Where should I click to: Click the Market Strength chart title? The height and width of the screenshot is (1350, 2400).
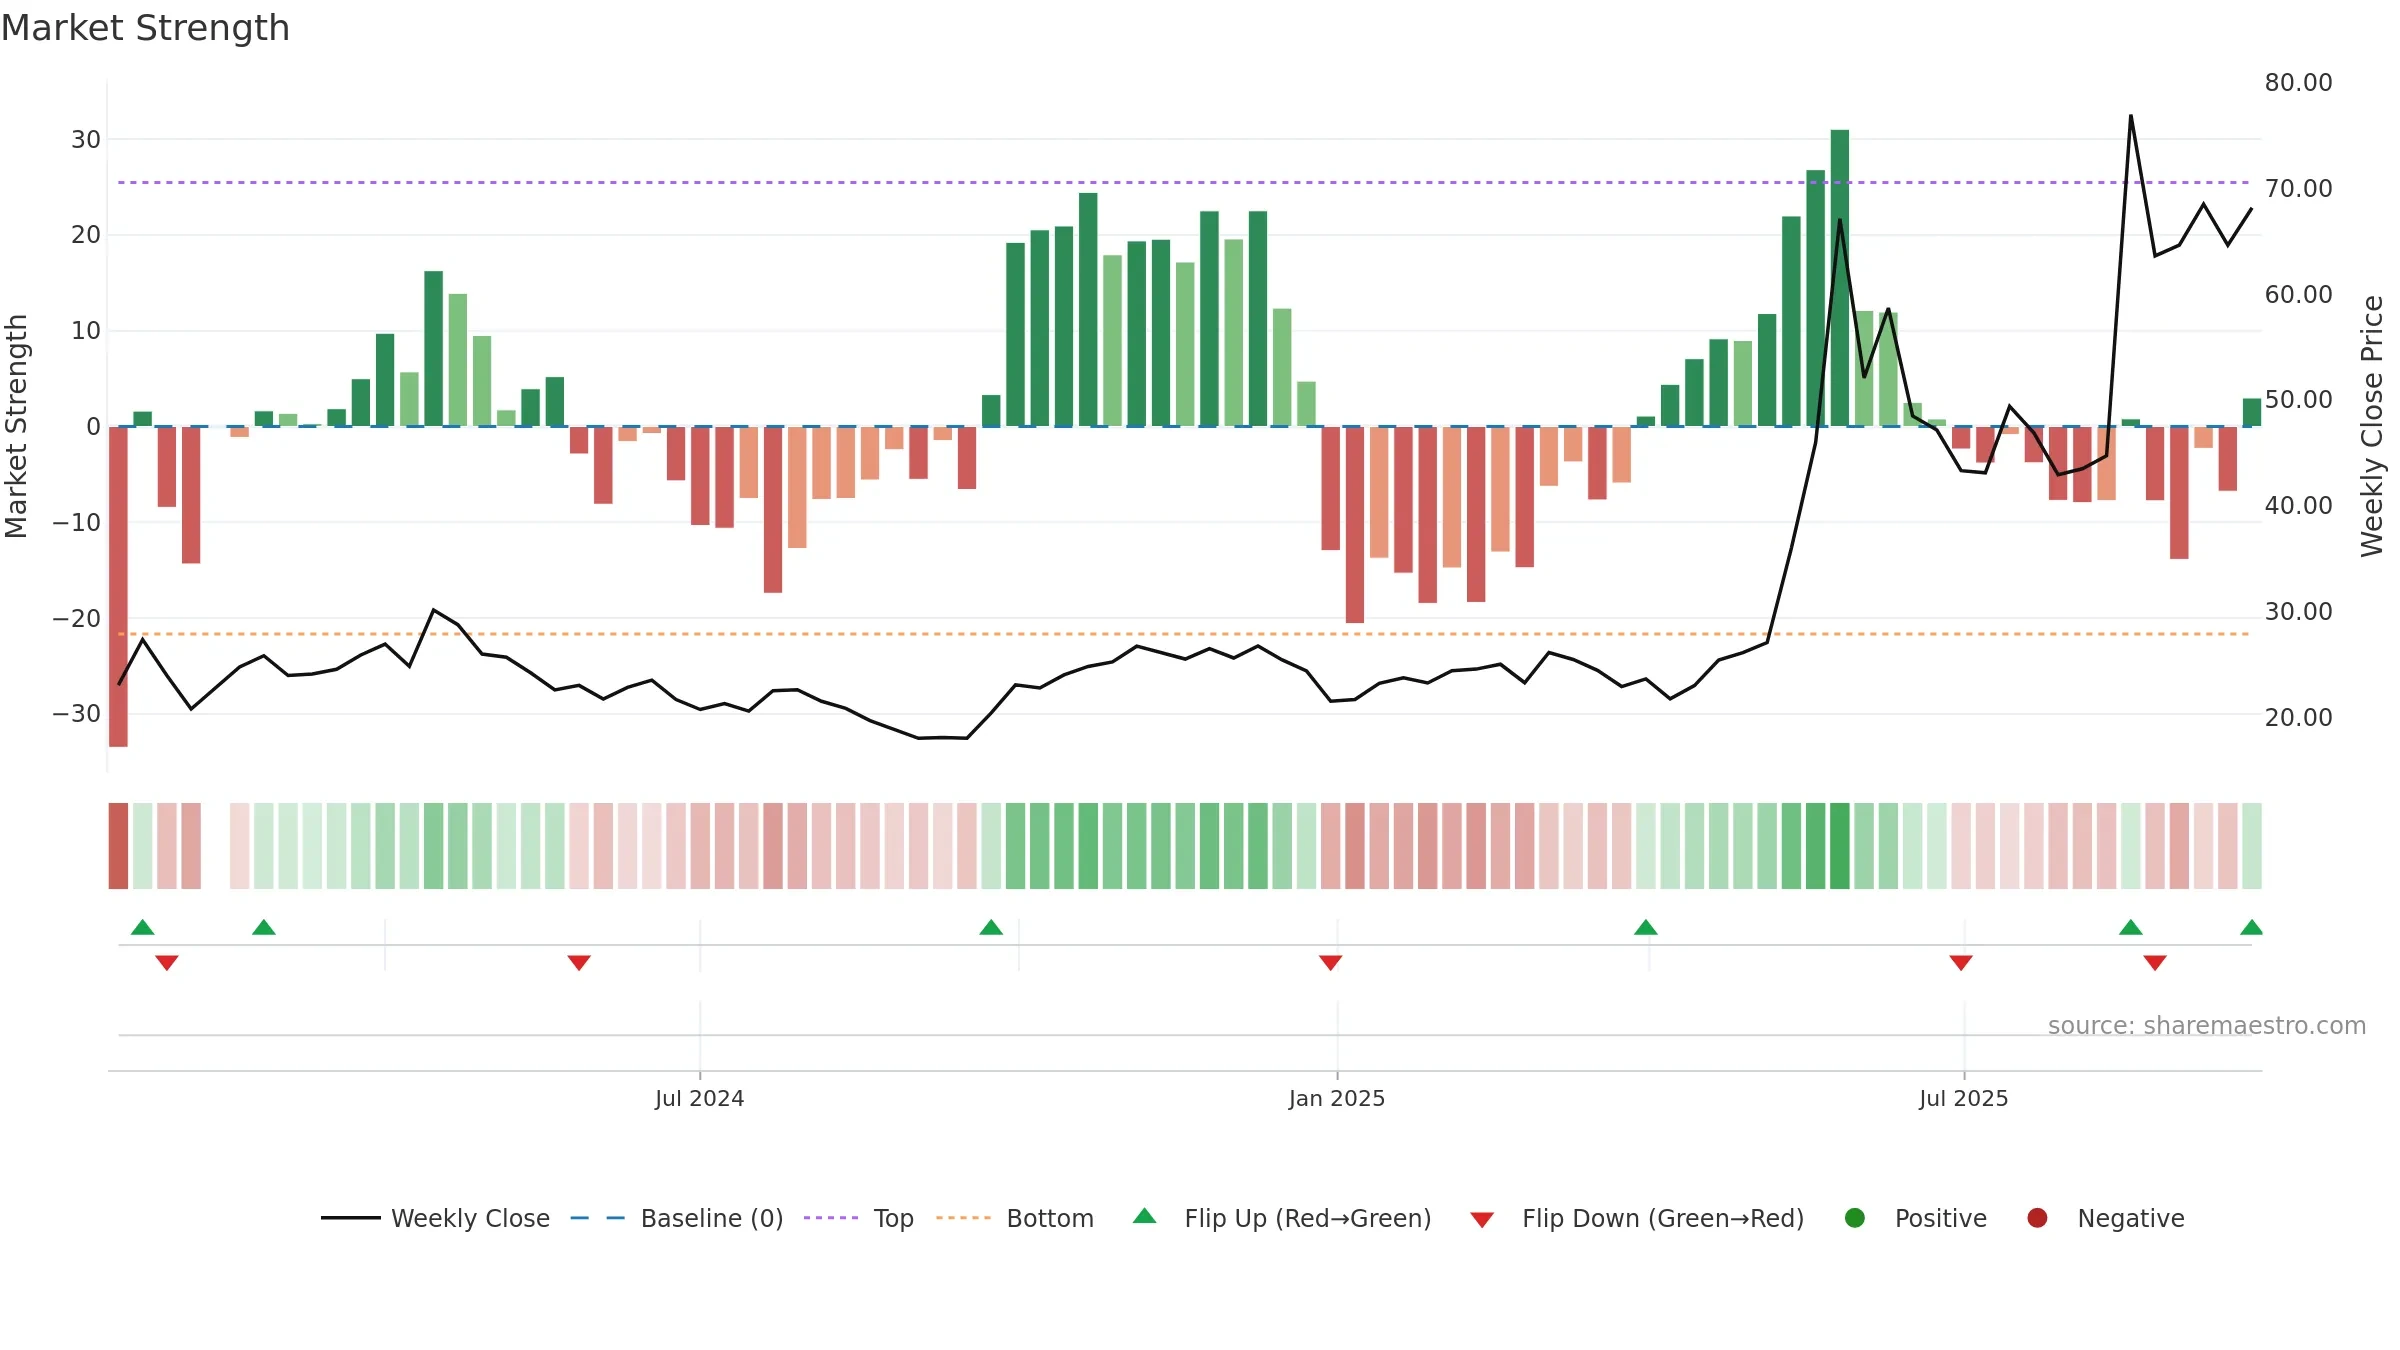pos(145,28)
